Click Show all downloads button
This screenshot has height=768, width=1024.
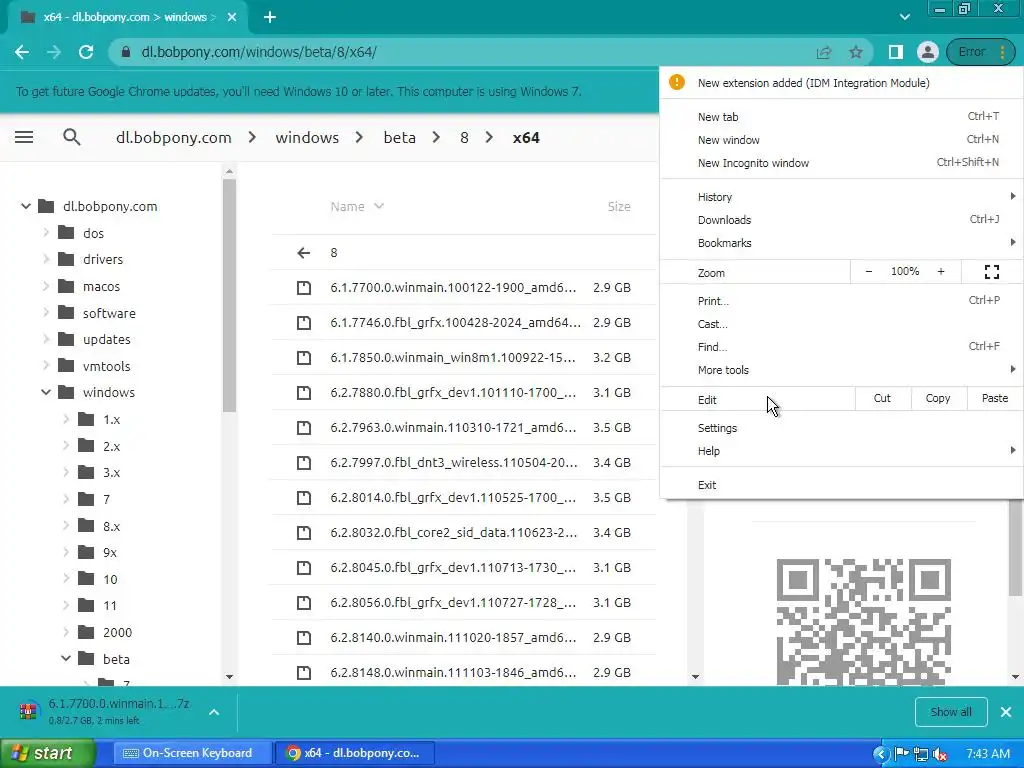click(x=951, y=712)
